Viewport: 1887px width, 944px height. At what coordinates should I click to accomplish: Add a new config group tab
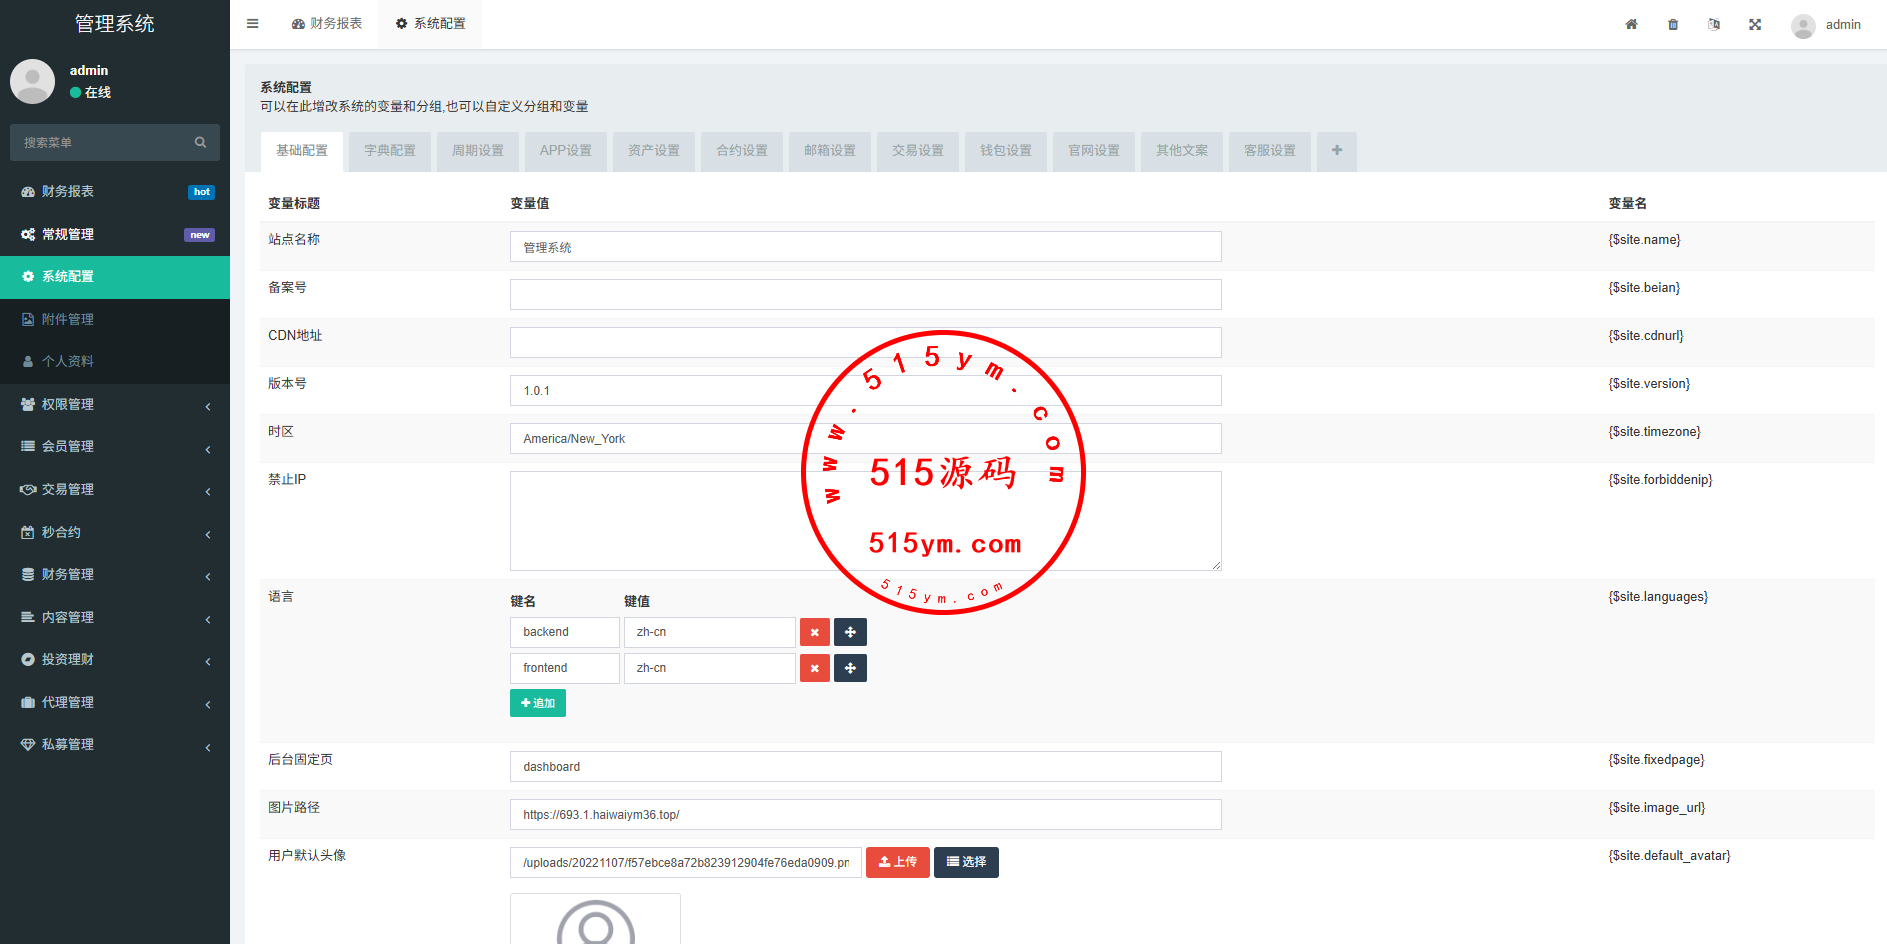pyautogui.click(x=1336, y=151)
